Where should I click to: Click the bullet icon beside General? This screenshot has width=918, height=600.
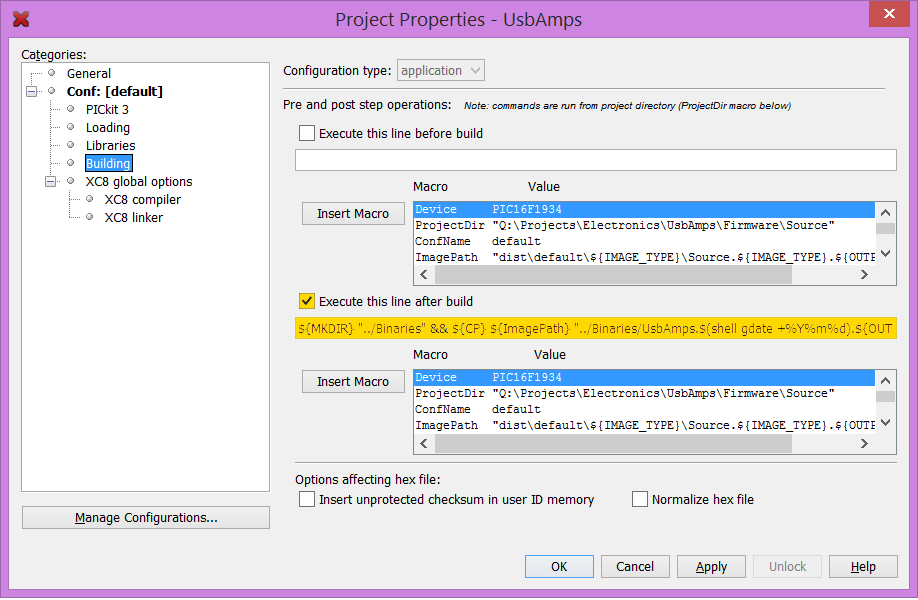(x=51, y=73)
